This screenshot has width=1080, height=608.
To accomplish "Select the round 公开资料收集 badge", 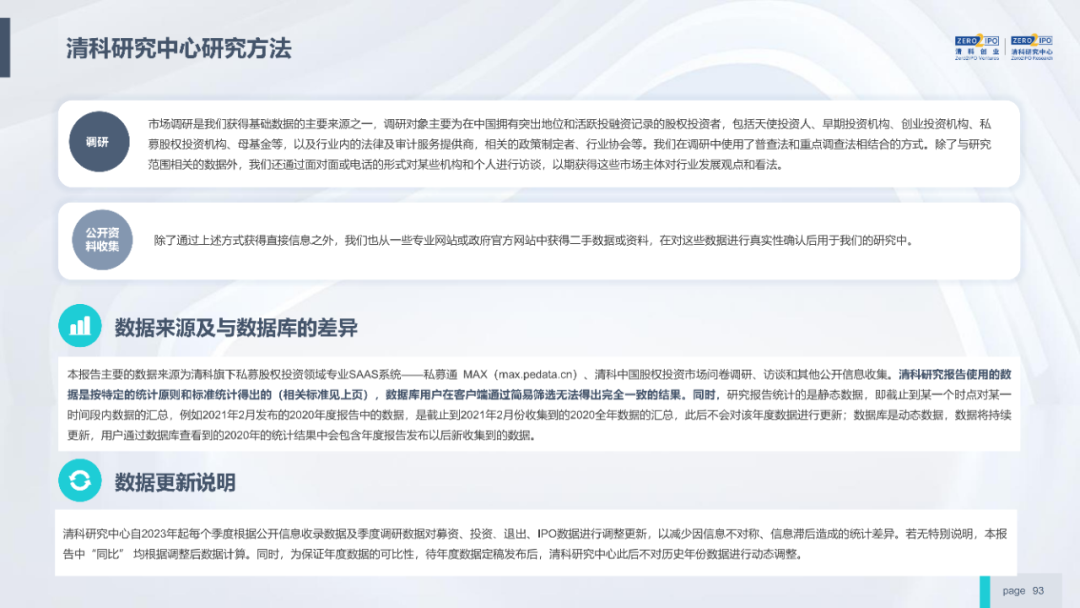I will pos(102,240).
